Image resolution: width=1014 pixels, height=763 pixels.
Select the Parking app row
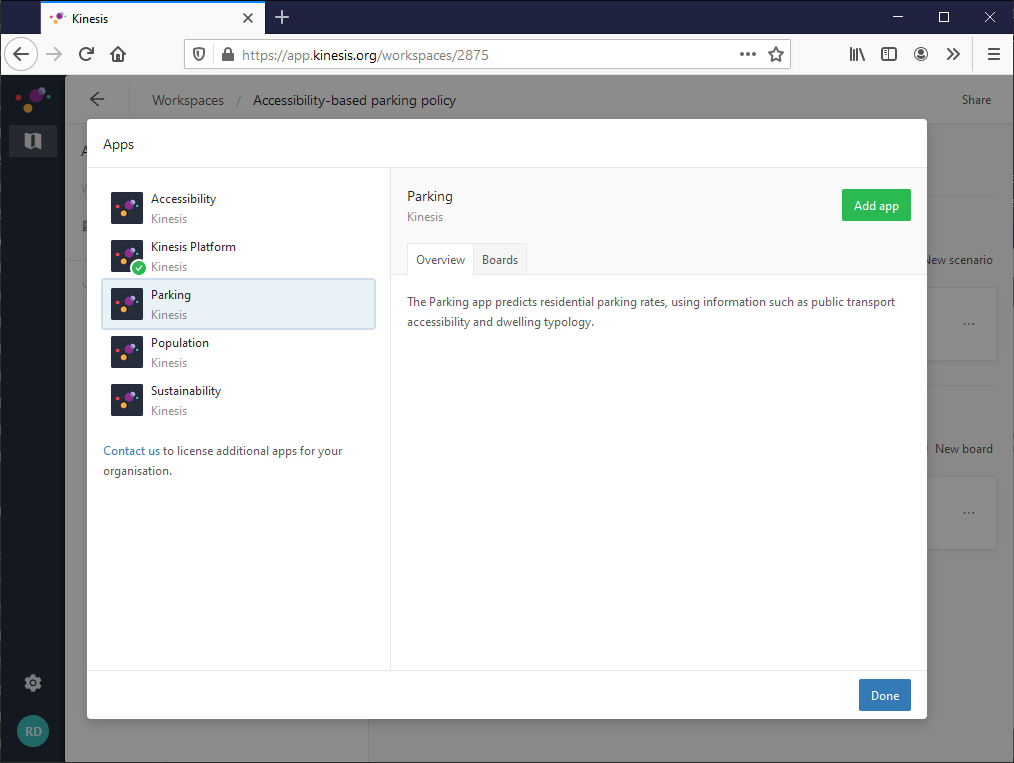pos(239,304)
